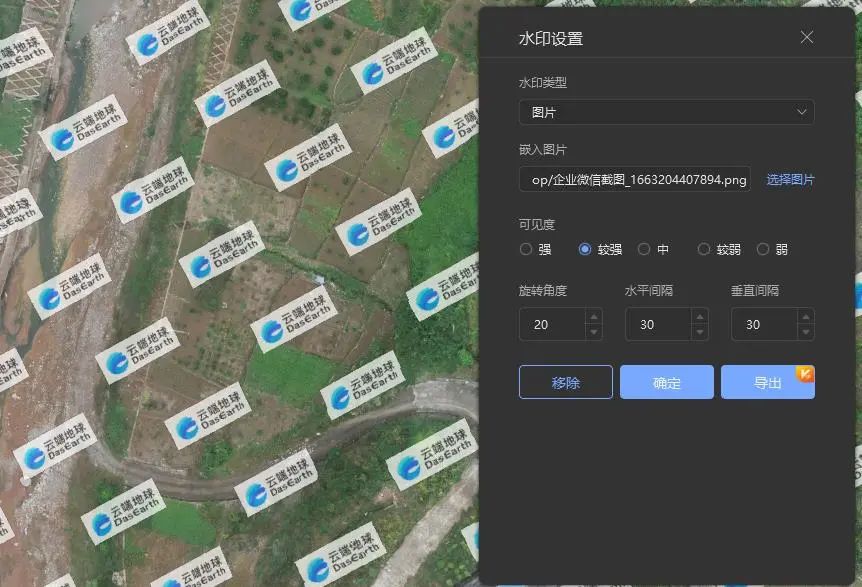Viewport: 862px width, 587px height.
Task: Decrease the 旋转角度 value with down arrow
Action: [594, 332]
